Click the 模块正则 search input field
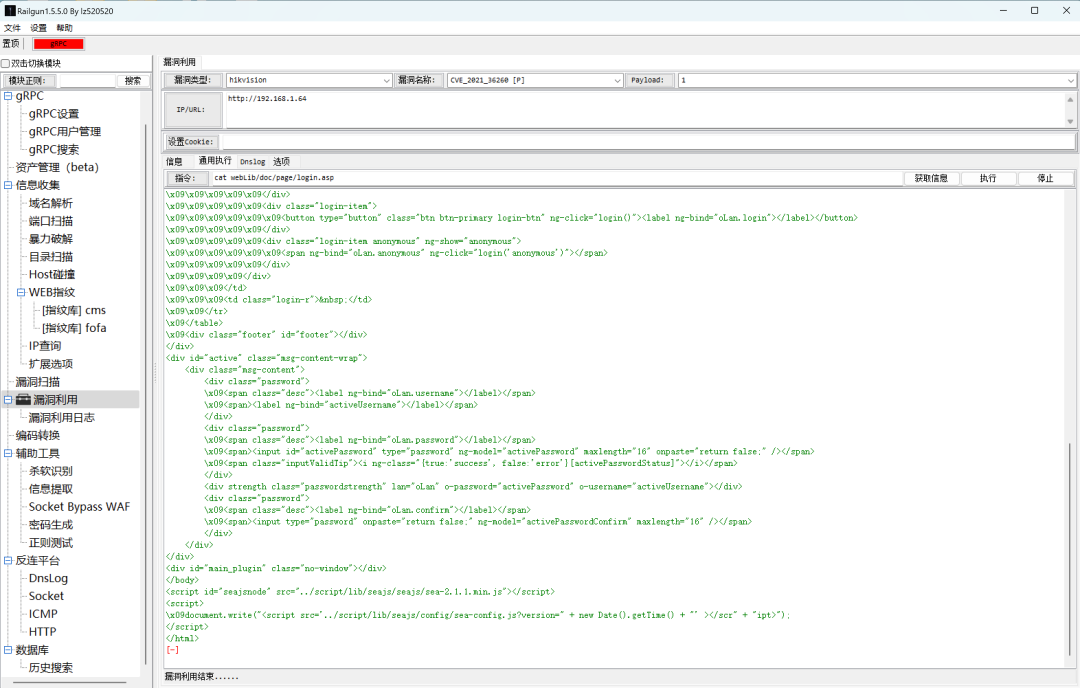The width and height of the screenshot is (1080, 688). click(87, 81)
